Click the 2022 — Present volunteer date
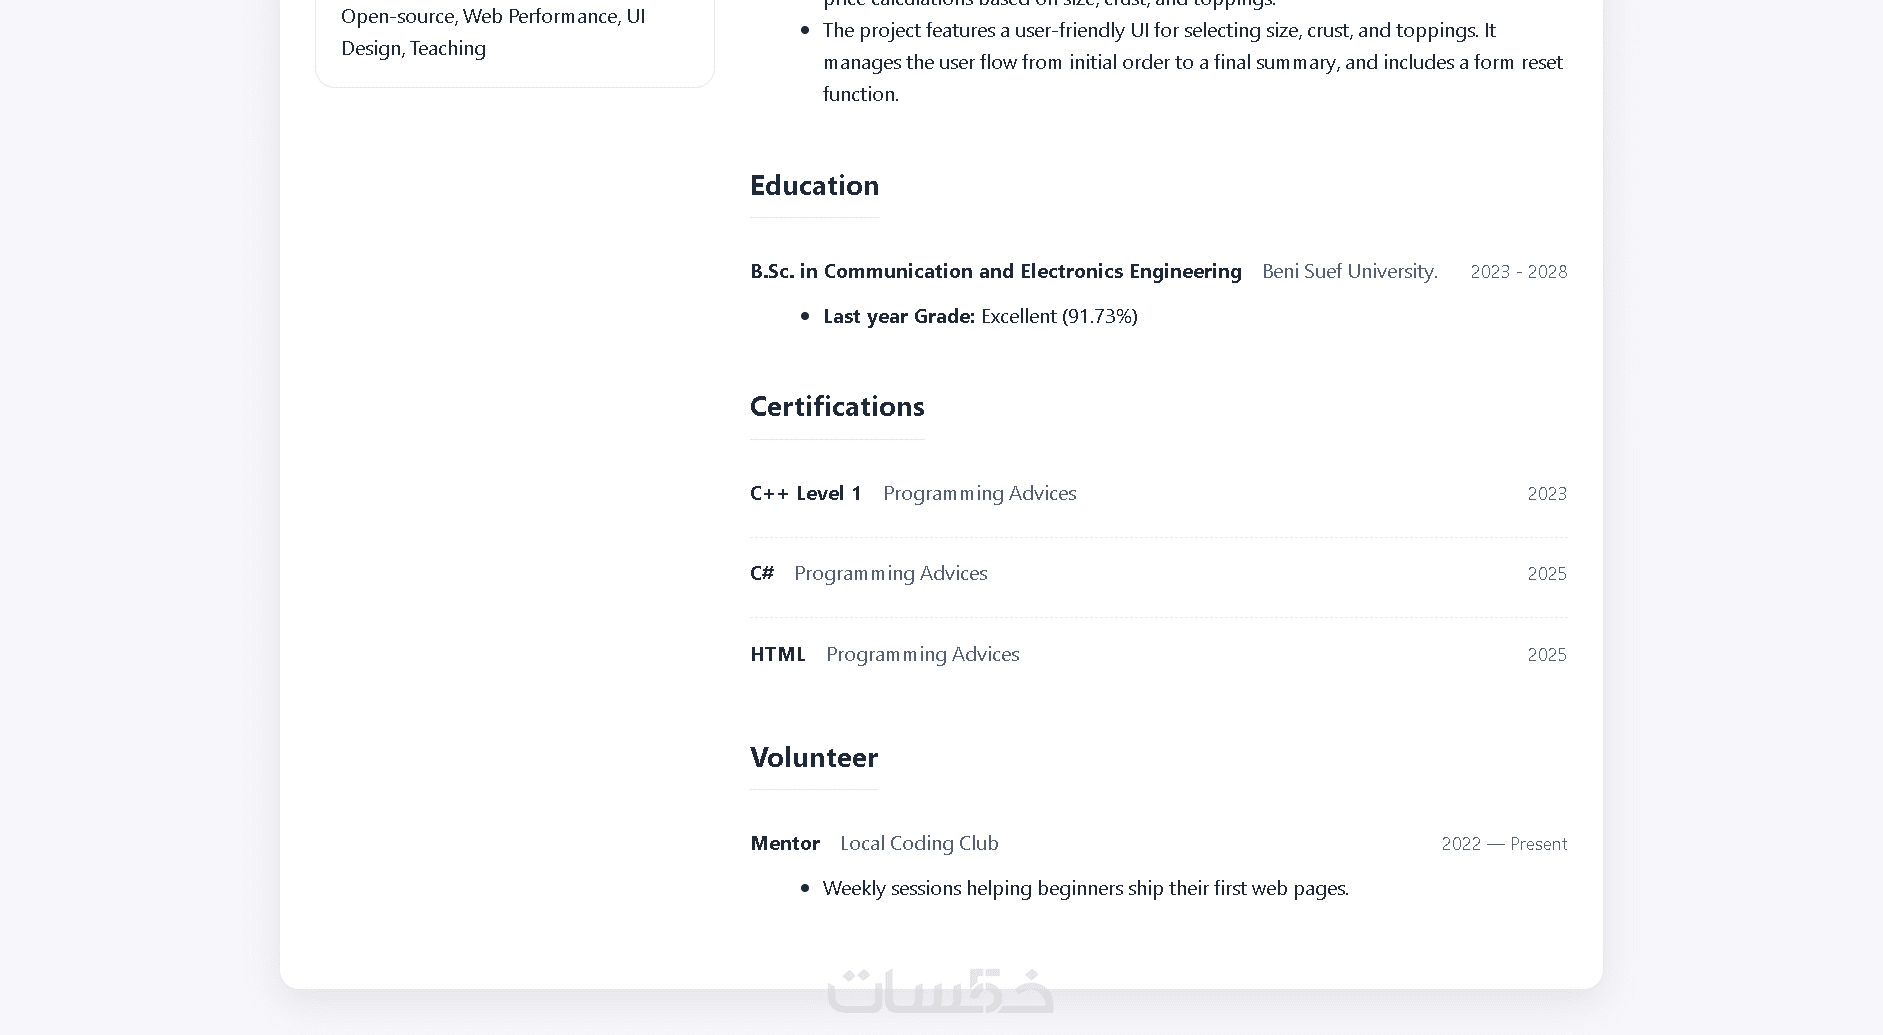The width and height of the screenshot is (1883, 1035). pos(1503,844)
